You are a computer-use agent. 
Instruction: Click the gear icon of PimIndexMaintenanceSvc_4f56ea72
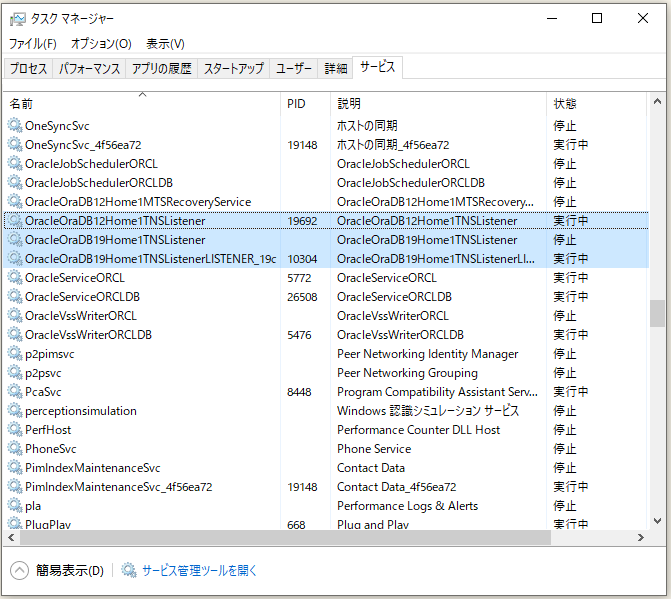tap(15, 486)
